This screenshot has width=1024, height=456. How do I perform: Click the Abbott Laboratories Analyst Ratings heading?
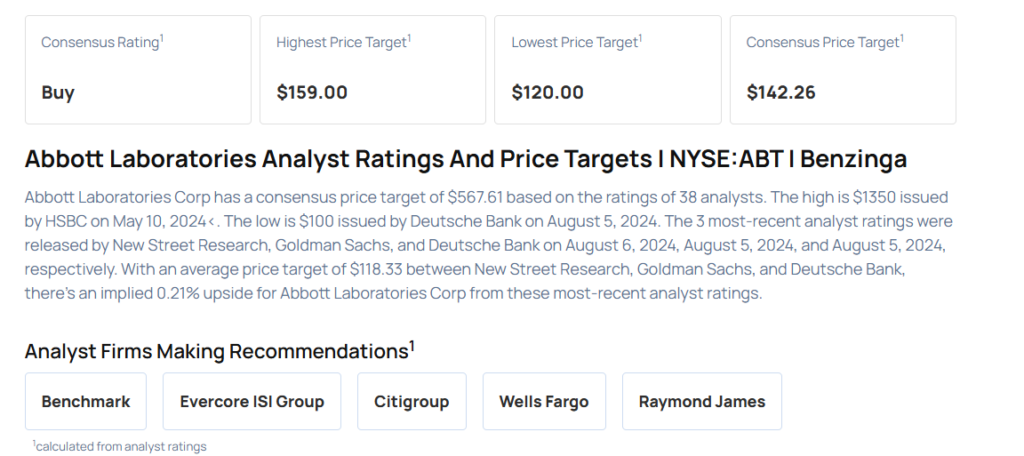pos(465,159)
